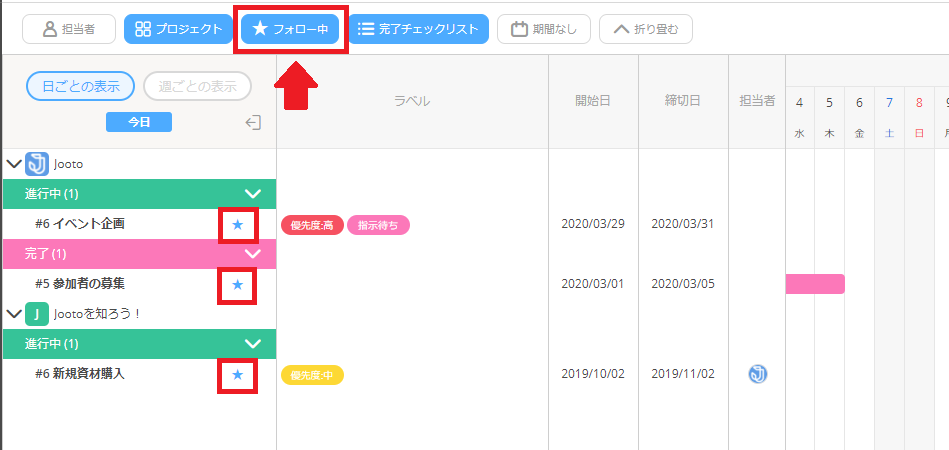
Task: Unfollow #6 イベント企画 via its star
Action: tap(238, 225)
